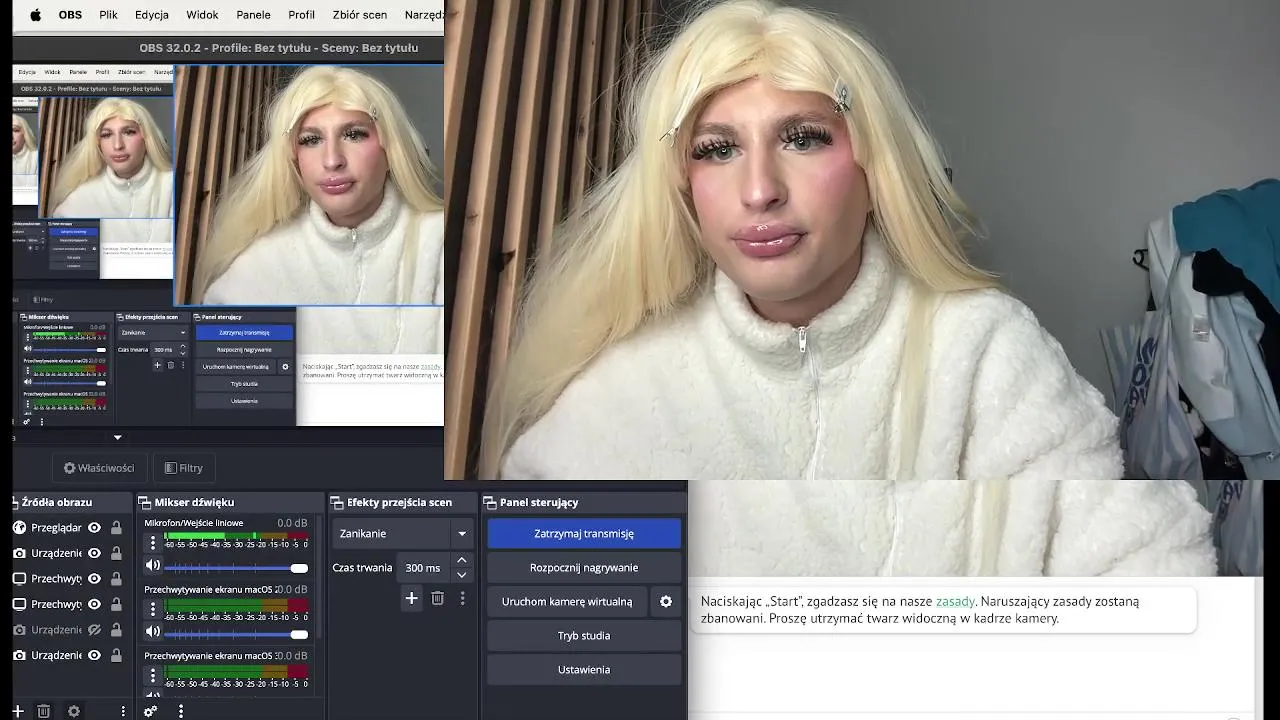This screenshot has height=720, width=1280.
Task: Click the dock icon next to the Mikser dźwięku title
Action: [x=144, y=502]
